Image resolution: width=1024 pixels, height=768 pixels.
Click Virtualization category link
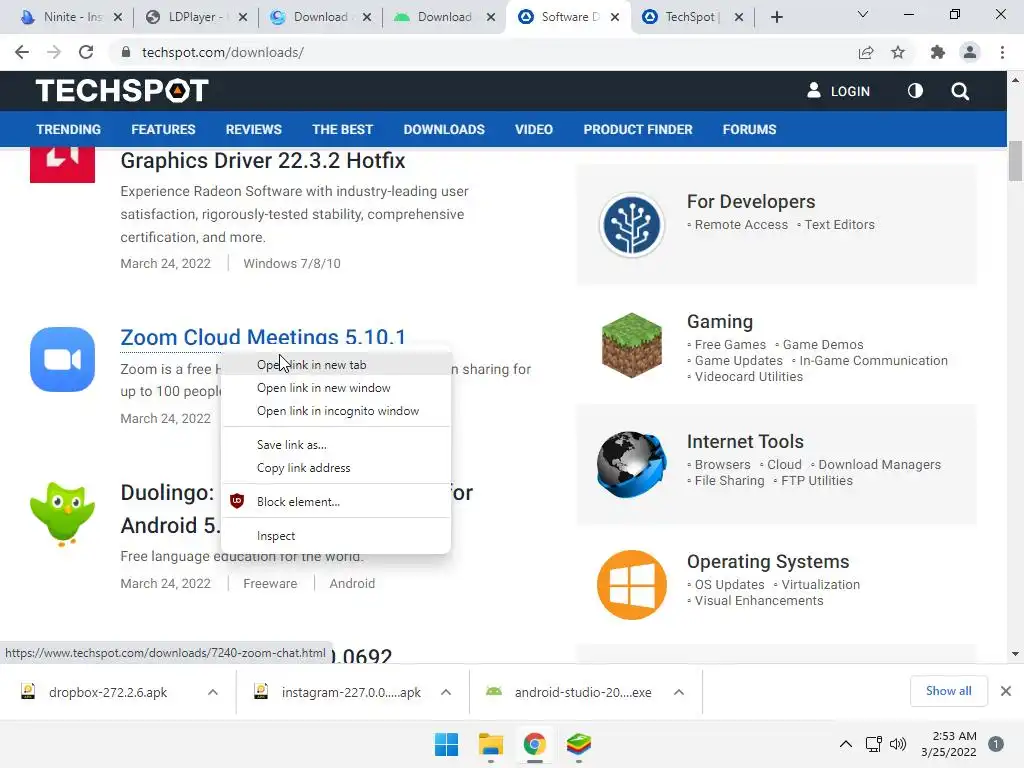click(821, 584)
